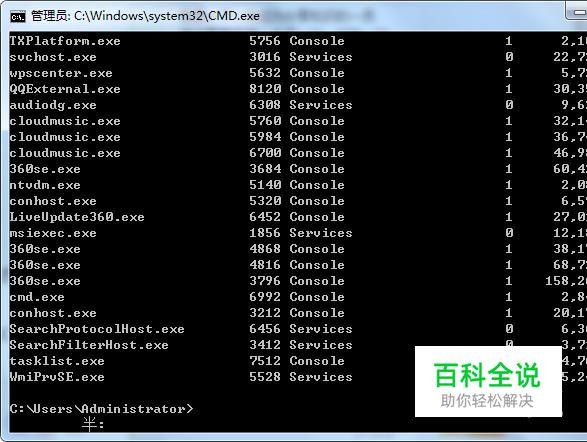Click the window title C:\Windows\system32\CMD.exe
This screenshot has height=442, width=587.
(x=167, y=16)
